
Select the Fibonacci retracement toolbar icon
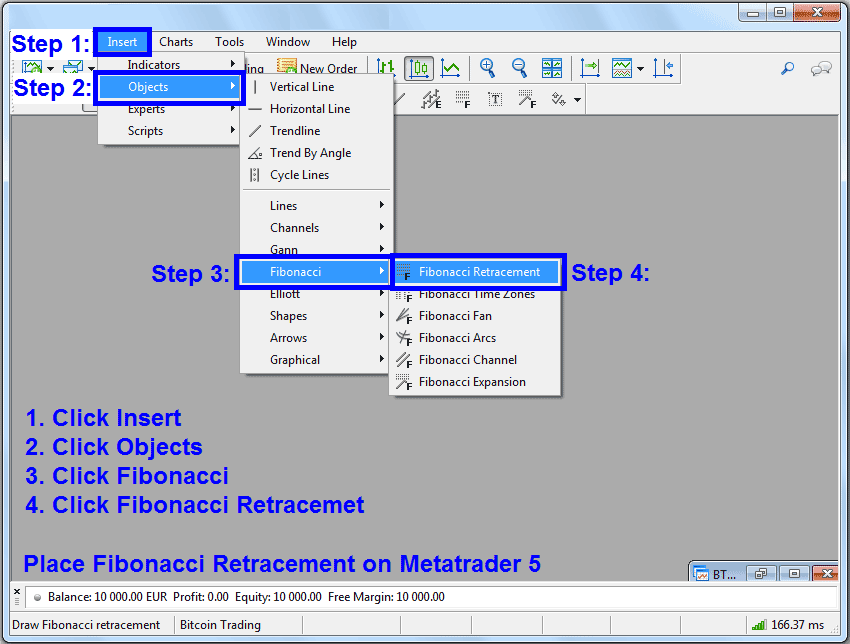(x=462, y=100)
